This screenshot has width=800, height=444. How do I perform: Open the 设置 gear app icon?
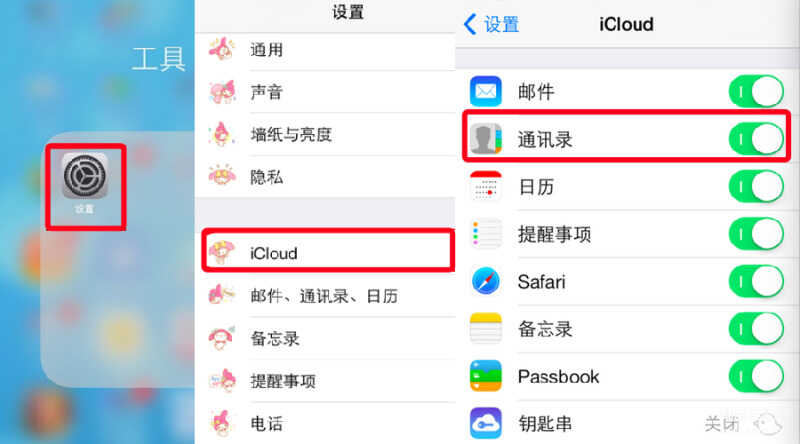click(x=85, y=176)
